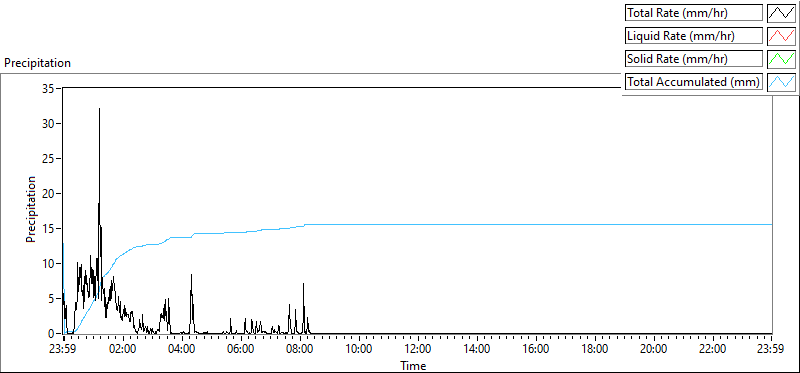
Task: Click the Time X-axis title
Action: (413, 365)
